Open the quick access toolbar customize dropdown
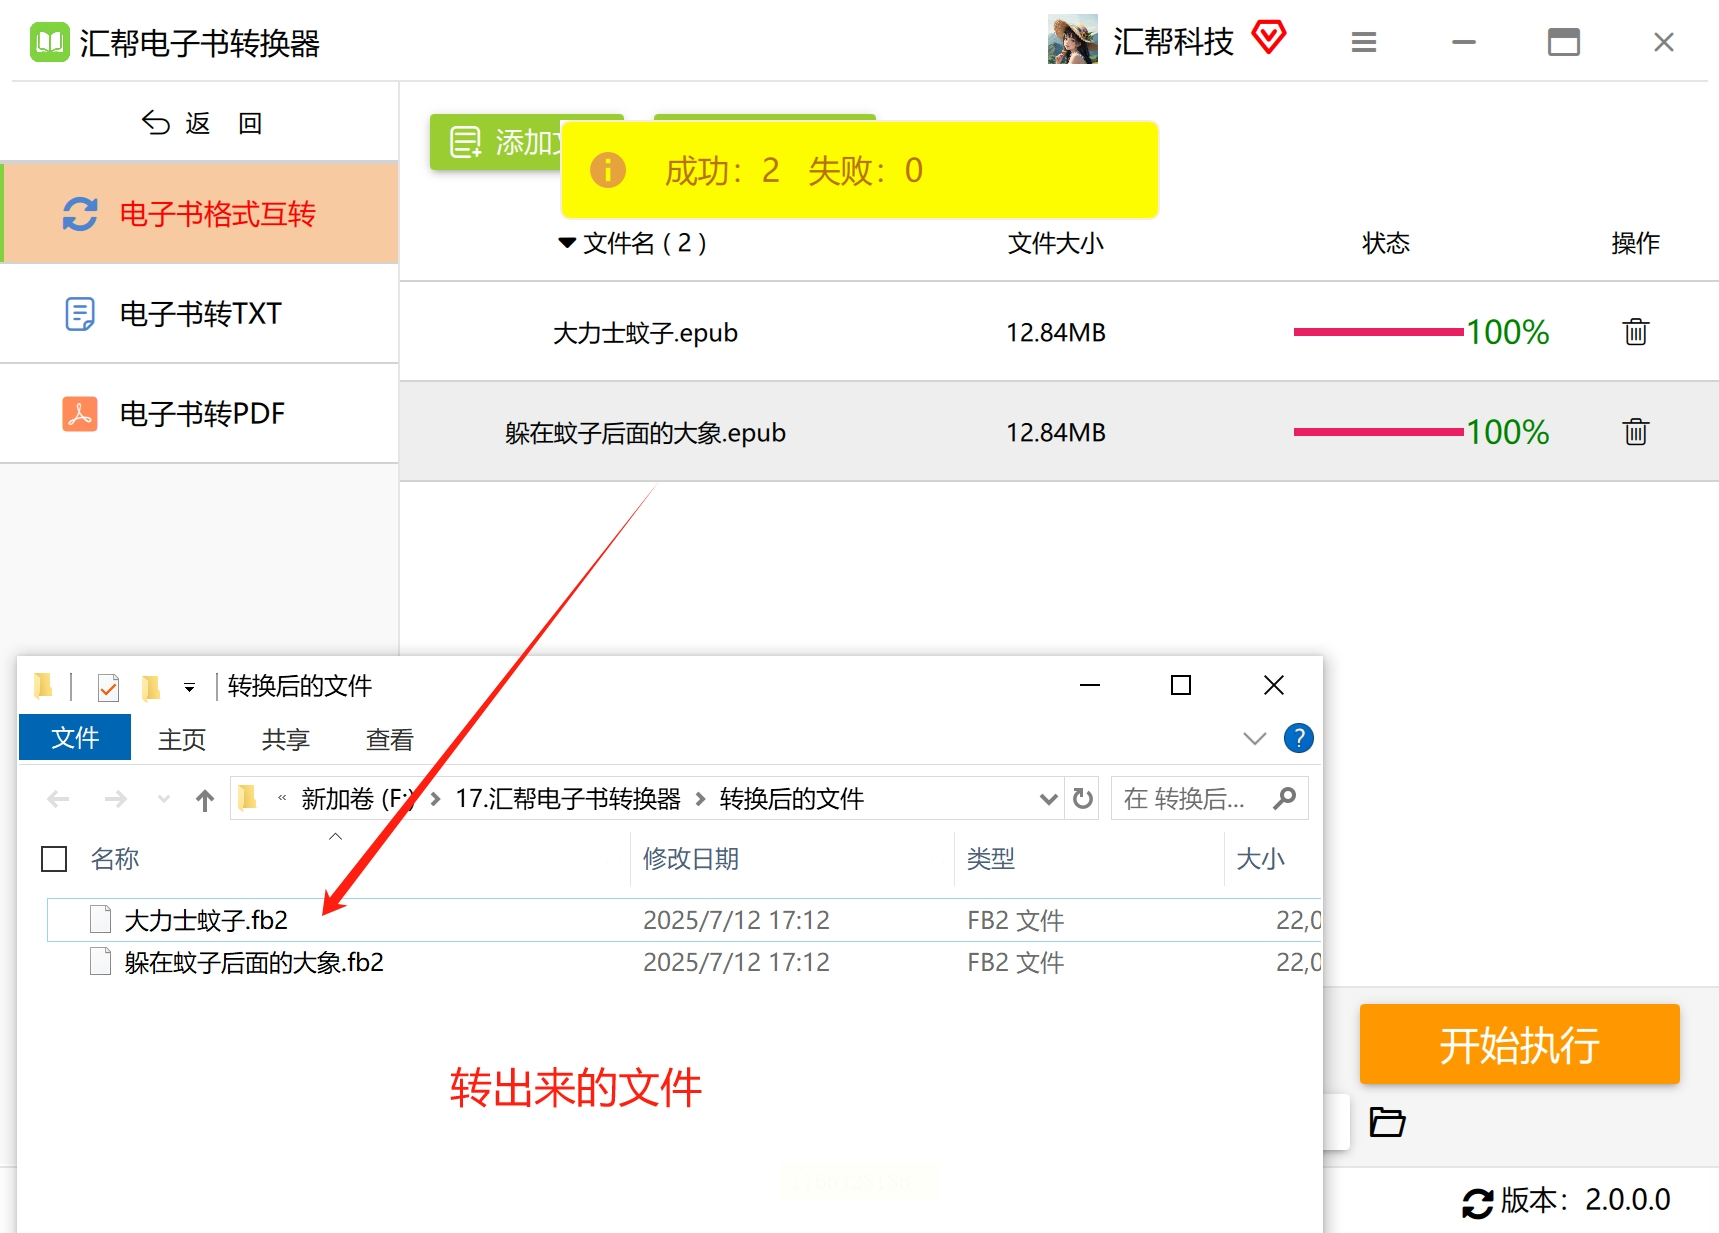 (x=189, y=687)
